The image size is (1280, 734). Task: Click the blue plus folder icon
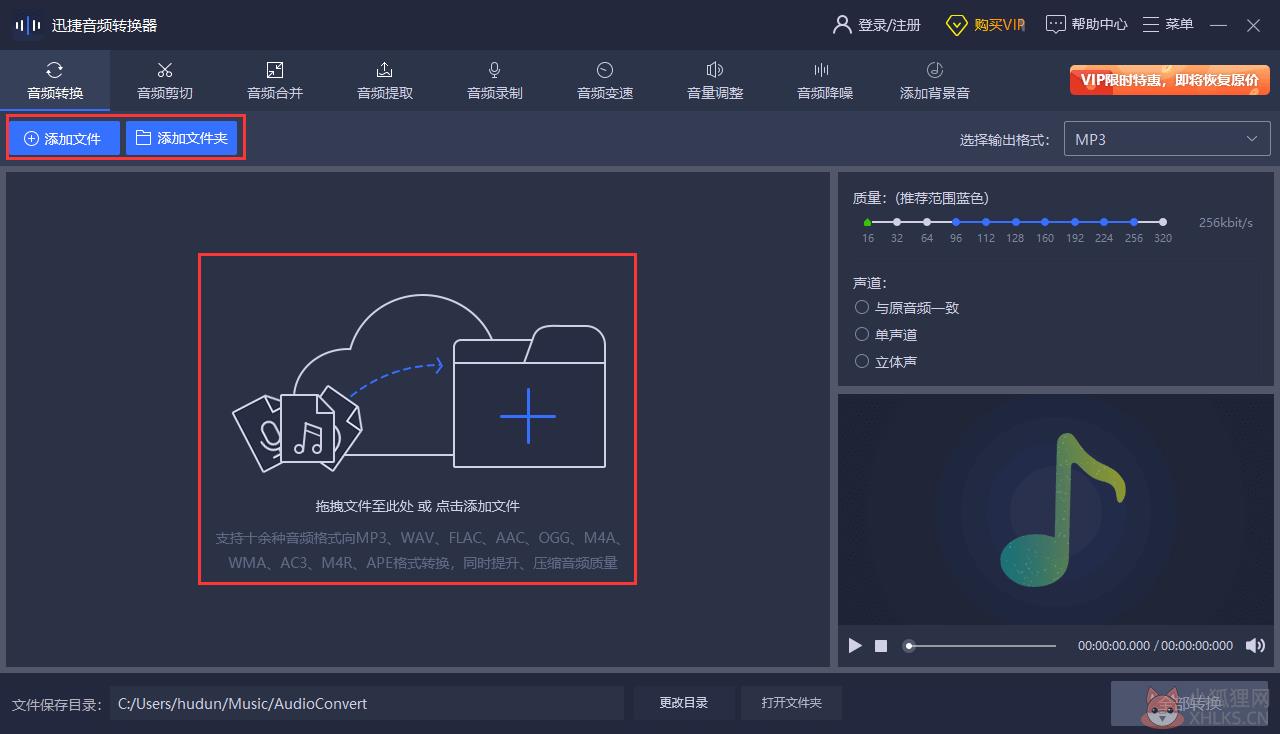(528, 415)
